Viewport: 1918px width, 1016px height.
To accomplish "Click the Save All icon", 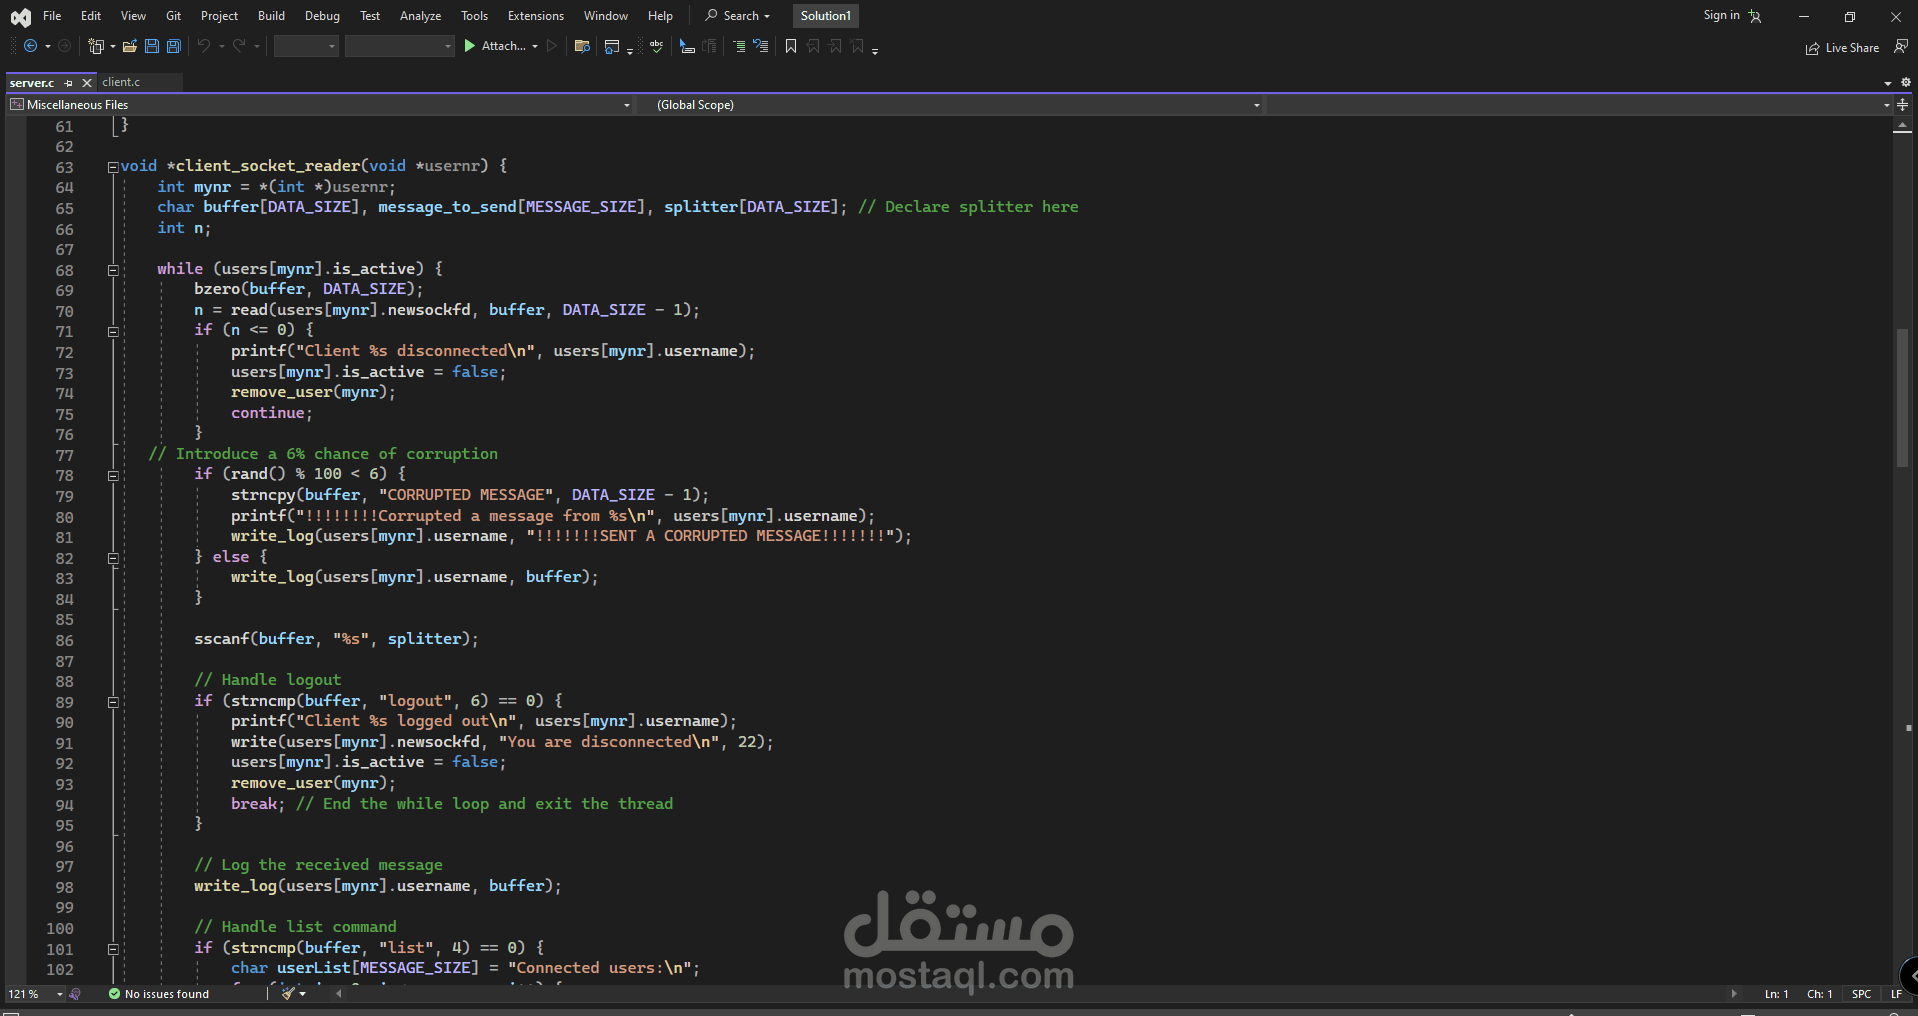I will coord(173,46).
